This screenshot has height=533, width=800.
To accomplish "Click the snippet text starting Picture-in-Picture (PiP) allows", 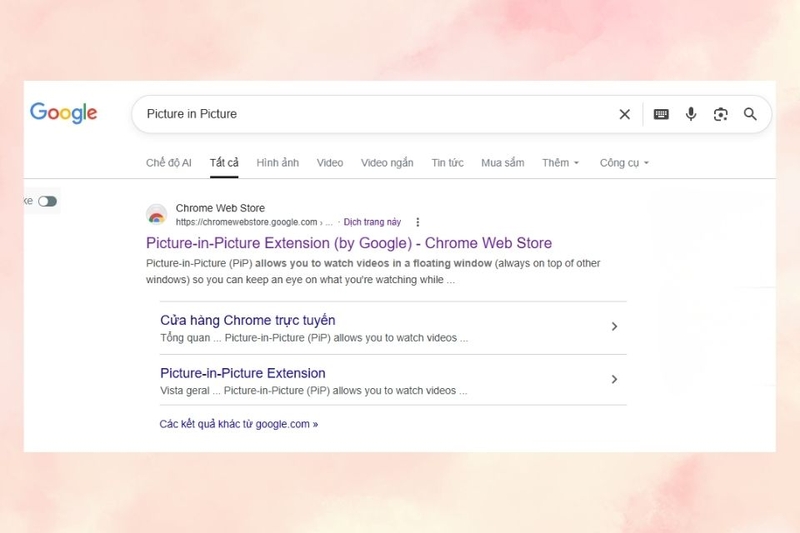I will pyautogui.click(x=373, y=271).
